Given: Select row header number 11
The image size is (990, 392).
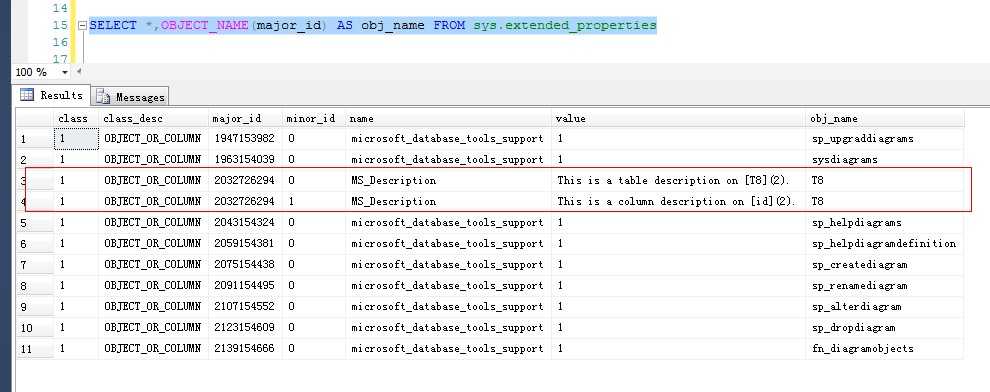Looking at the screenshot, I should click(x=35, y=349).
